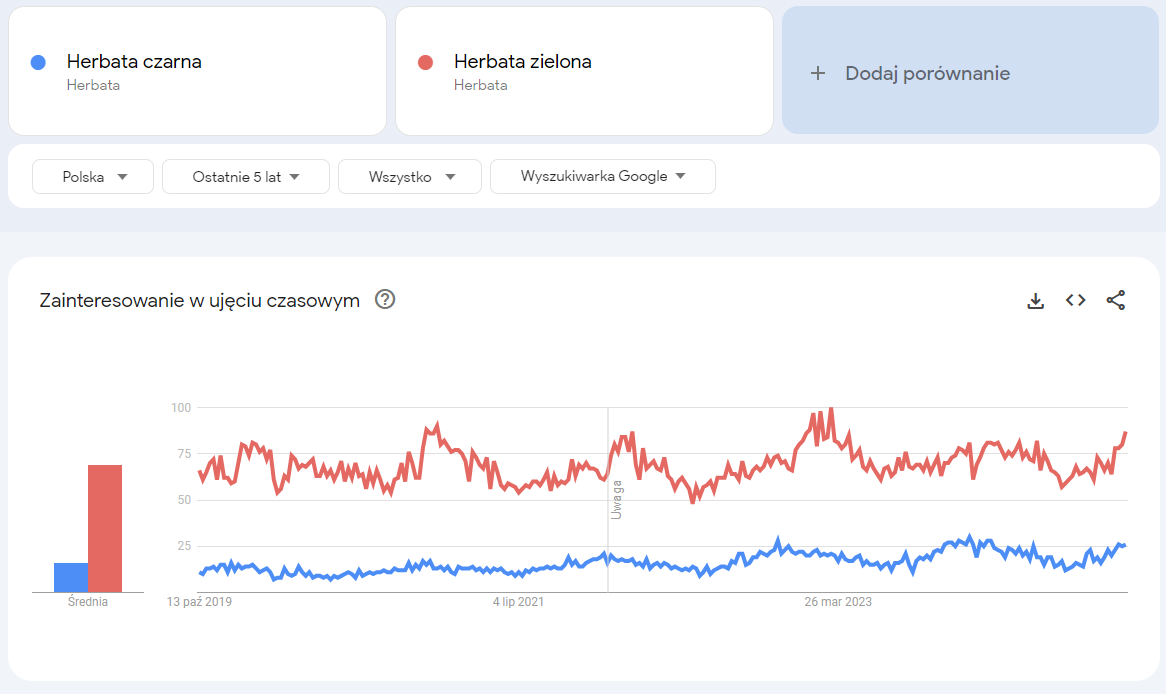
Task: Open help about Zainteresowanie w ujęciu czasowym
Action: 385,299
